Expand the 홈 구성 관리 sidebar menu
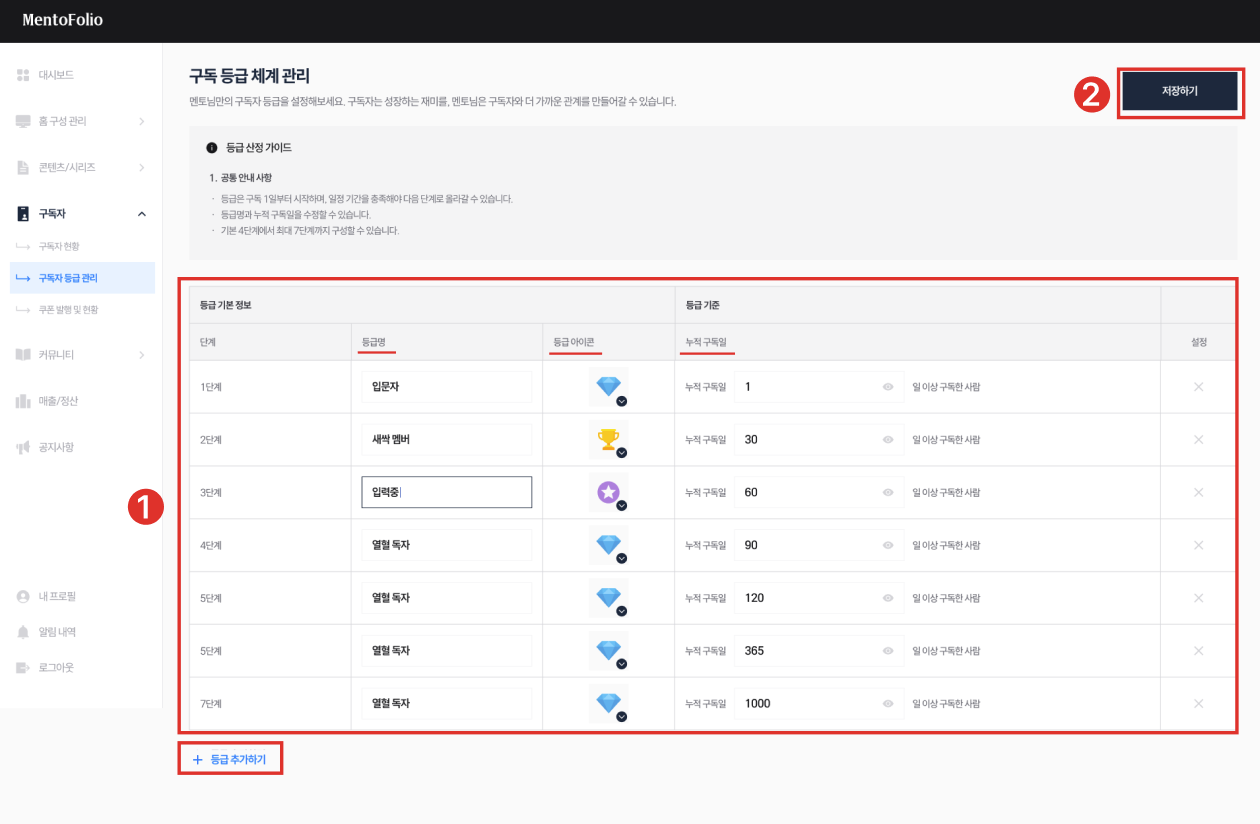This screenshot has width=1260, height=824. point(141,121)
